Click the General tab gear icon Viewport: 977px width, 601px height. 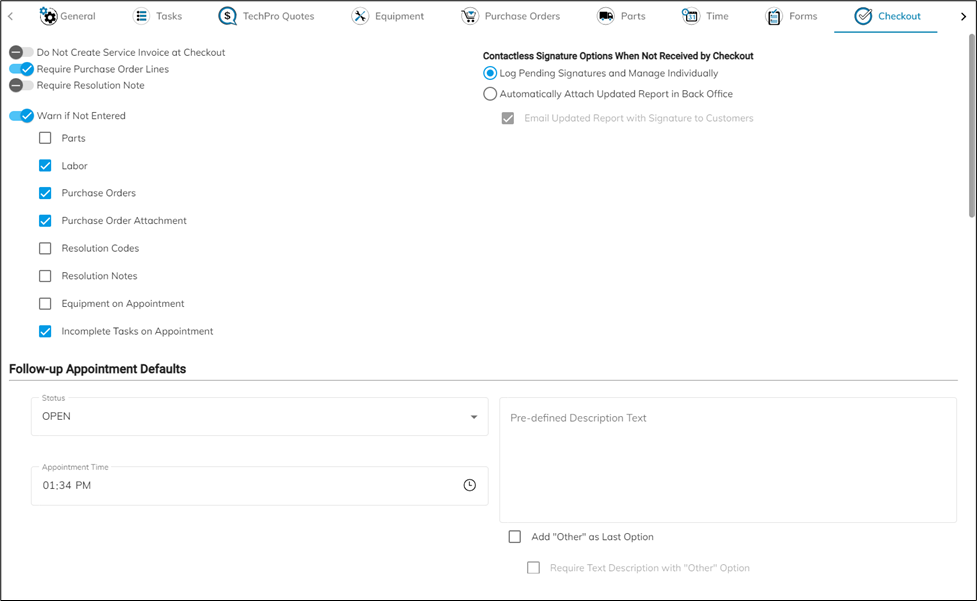point(48,16)
